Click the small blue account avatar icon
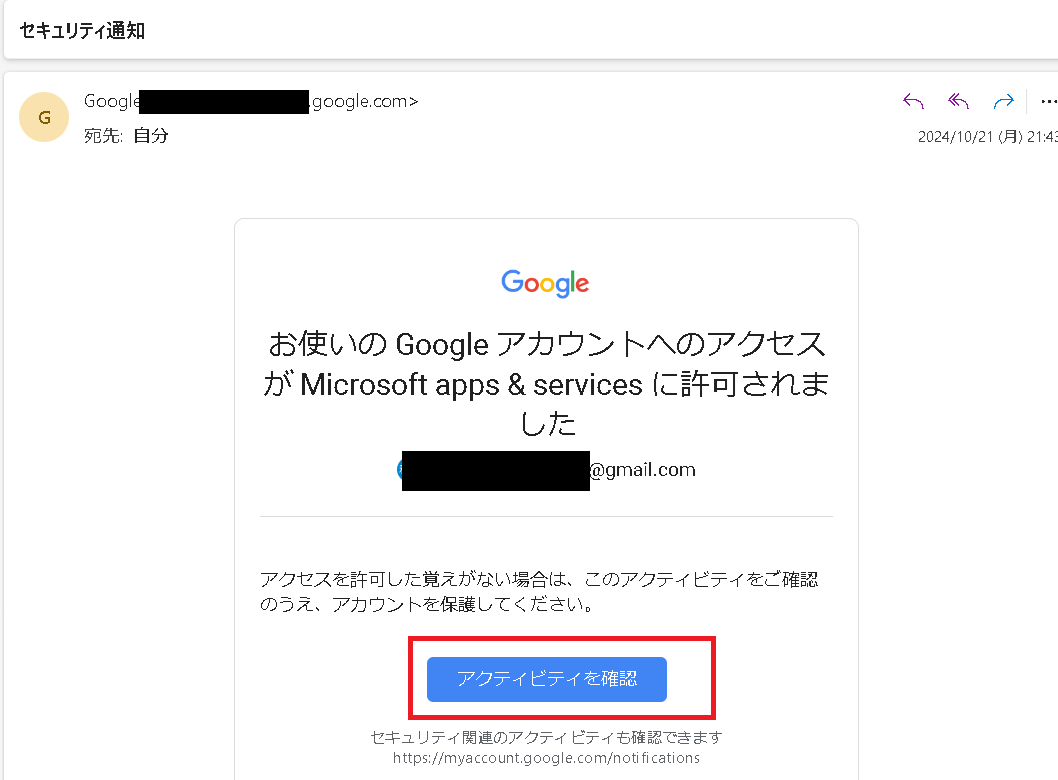 pos(399,470)
